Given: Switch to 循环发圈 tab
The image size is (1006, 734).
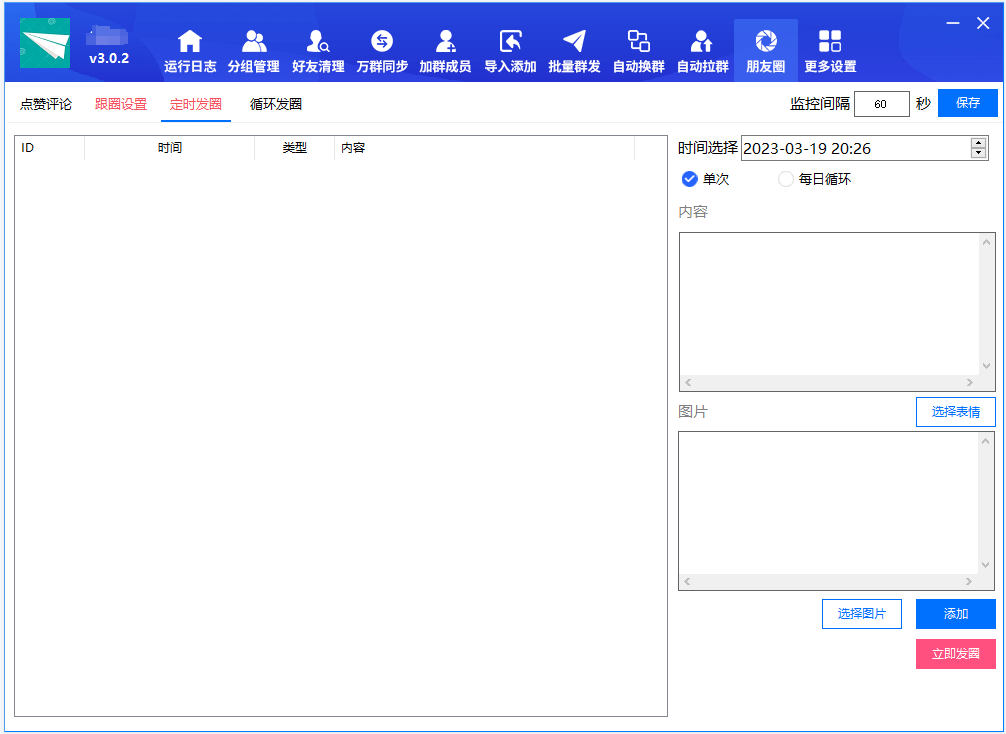Looking at the screenshot, I should point(276,104).
